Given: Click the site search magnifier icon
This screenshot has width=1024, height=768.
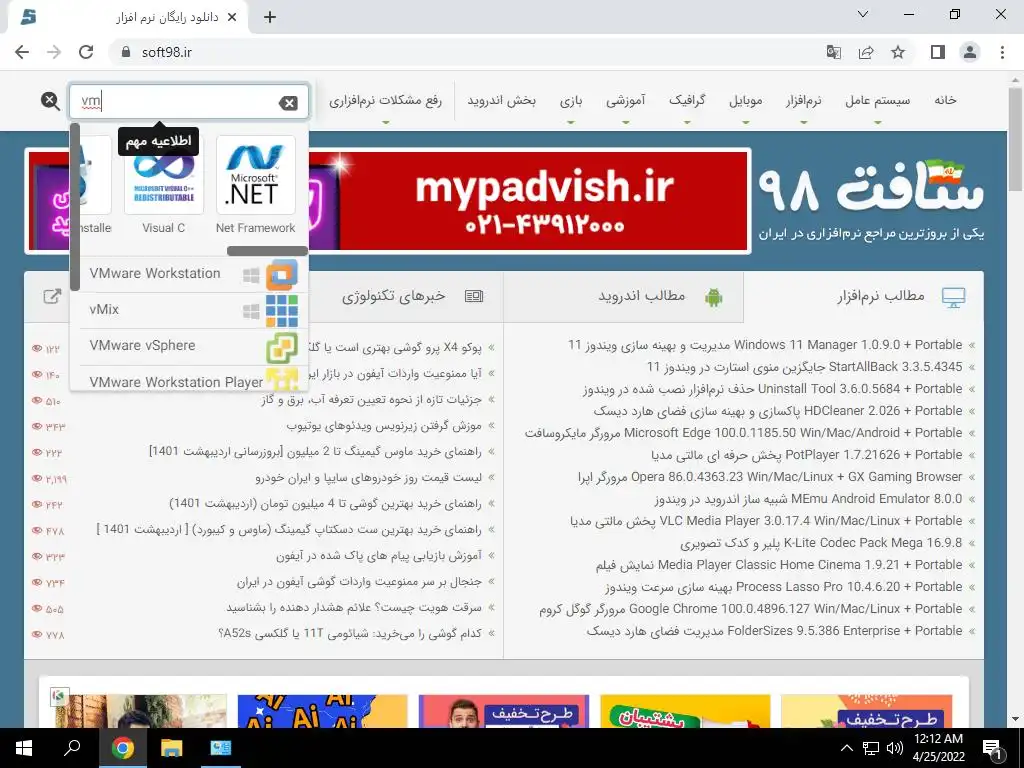Looking at the screenshot, I should click(50, 101).
